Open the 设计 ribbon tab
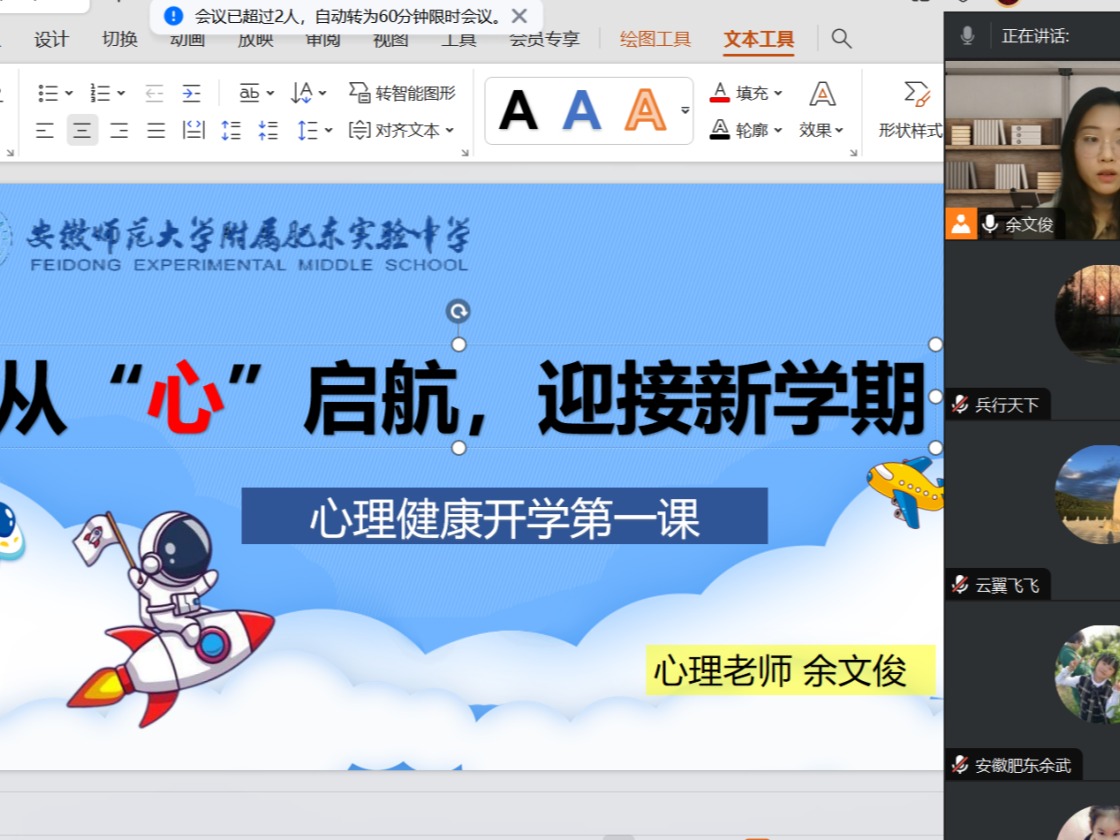This screenshot has width=1120, height=840. coord(51,39)
